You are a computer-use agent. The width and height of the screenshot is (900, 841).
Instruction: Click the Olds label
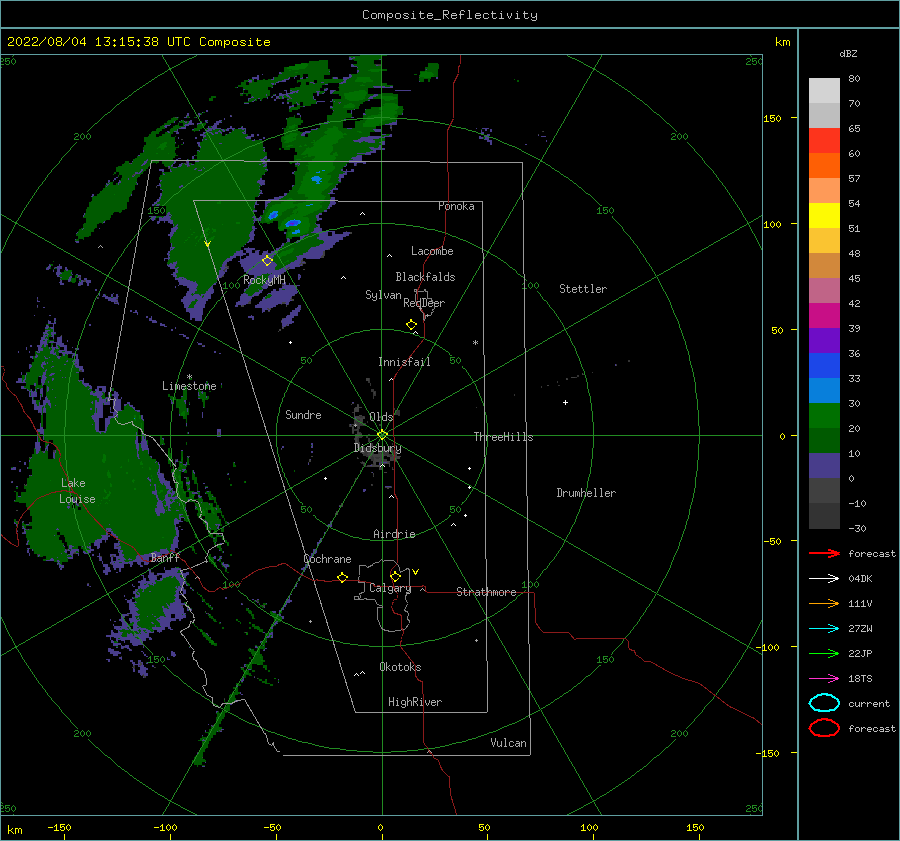click(381, 417)
